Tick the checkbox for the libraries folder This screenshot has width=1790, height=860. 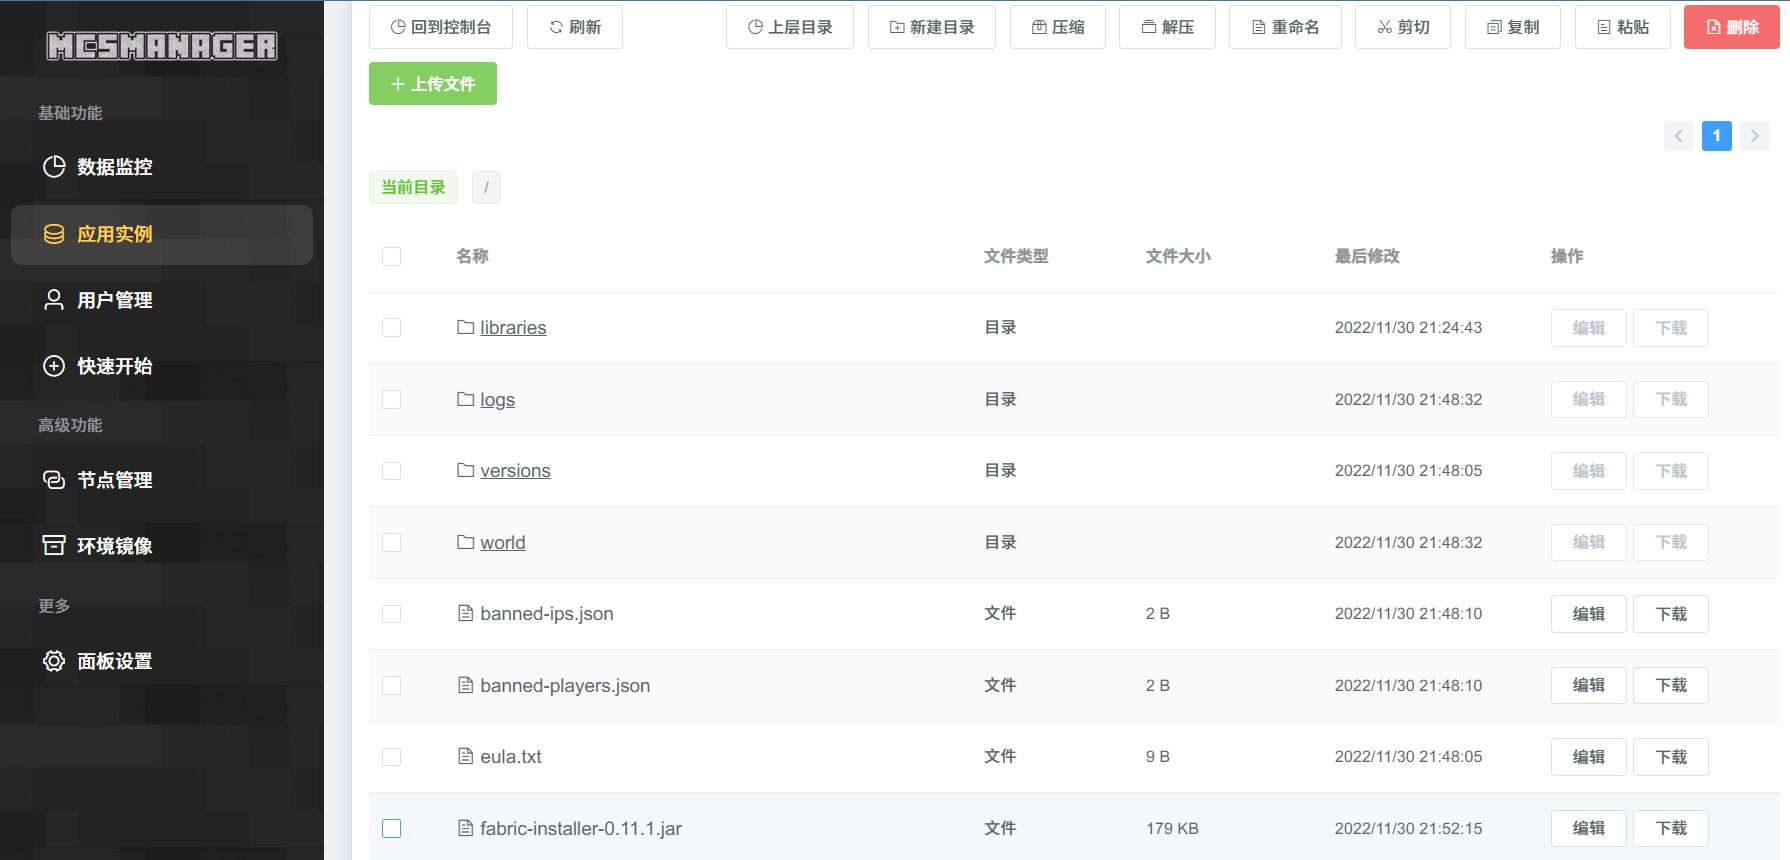pos(391,328)
